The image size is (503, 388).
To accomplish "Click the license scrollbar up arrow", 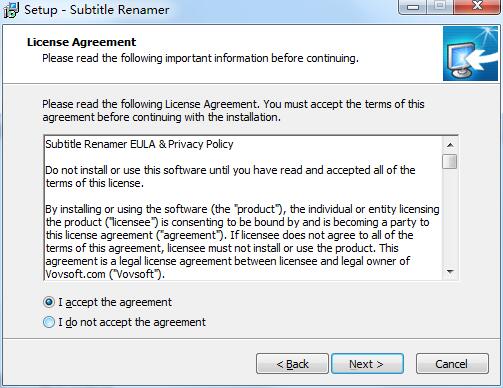I will pyautogui.click(x=450, y=145).
